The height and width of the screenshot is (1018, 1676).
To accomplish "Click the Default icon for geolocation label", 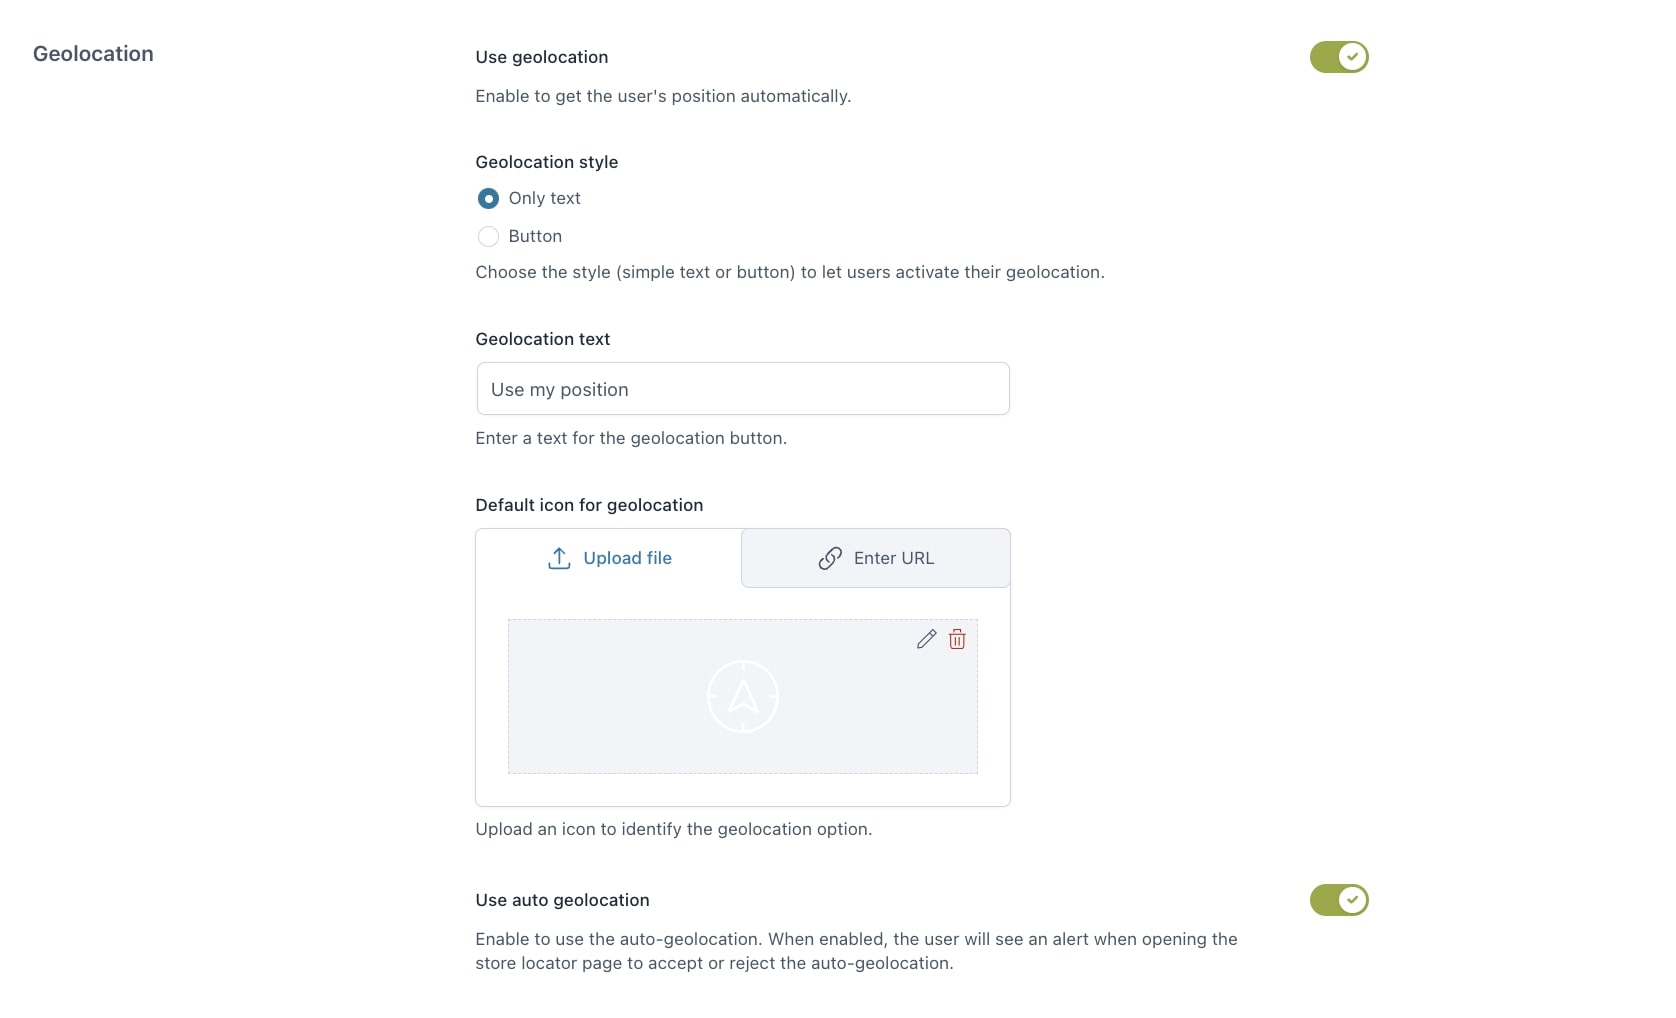I will [590, 505].
